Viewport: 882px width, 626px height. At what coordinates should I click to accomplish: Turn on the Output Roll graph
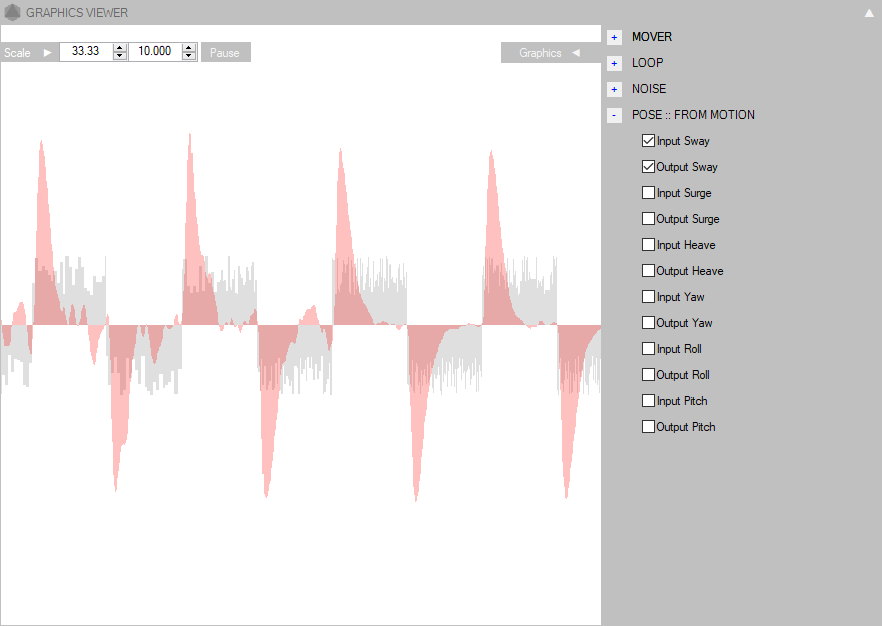[x=648, y=375]
